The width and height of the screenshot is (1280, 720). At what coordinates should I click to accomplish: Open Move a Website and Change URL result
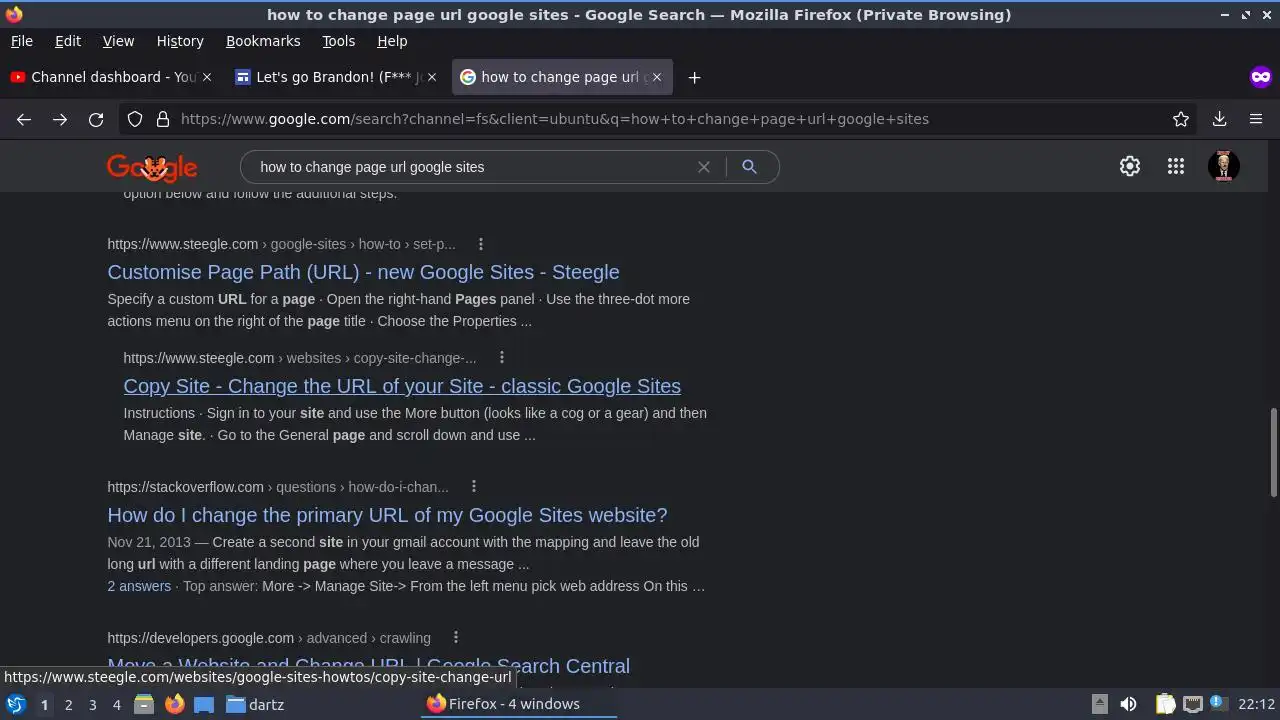click(368, 666)
